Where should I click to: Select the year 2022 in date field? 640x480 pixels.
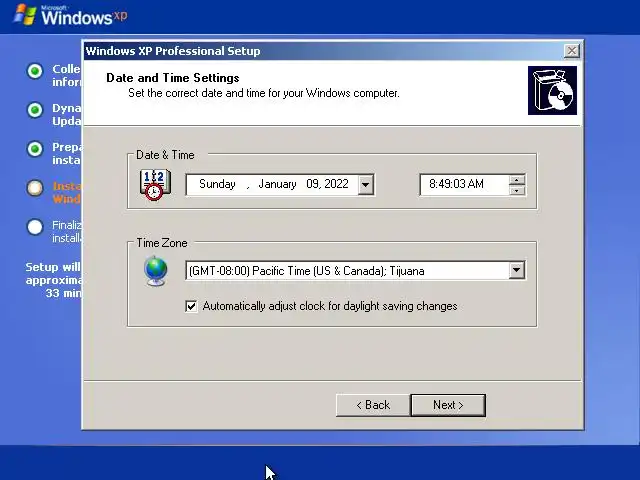tap(337, 184)
